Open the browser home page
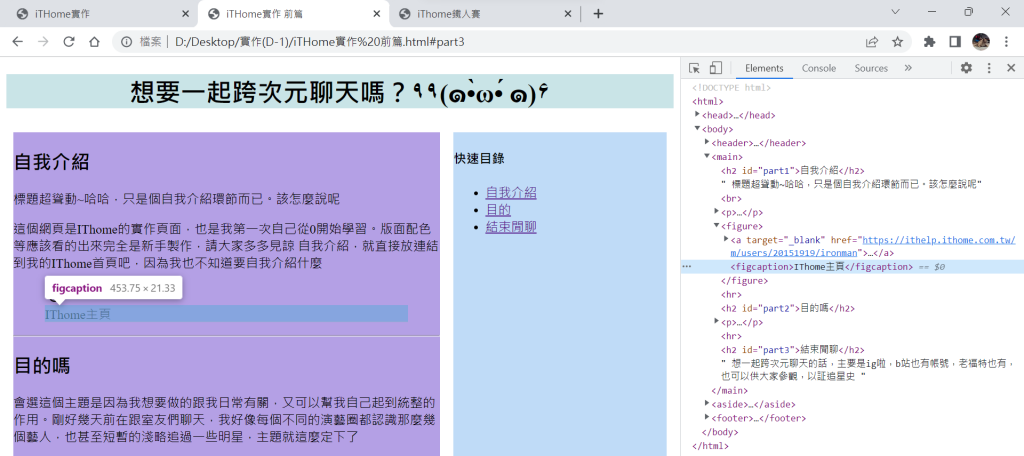 (94, 42)
